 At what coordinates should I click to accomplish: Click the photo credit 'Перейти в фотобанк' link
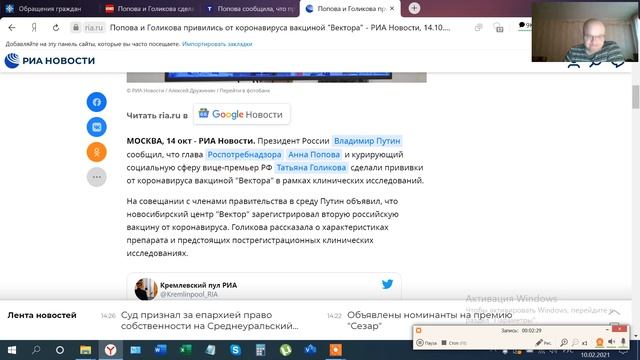pos(245,91)
